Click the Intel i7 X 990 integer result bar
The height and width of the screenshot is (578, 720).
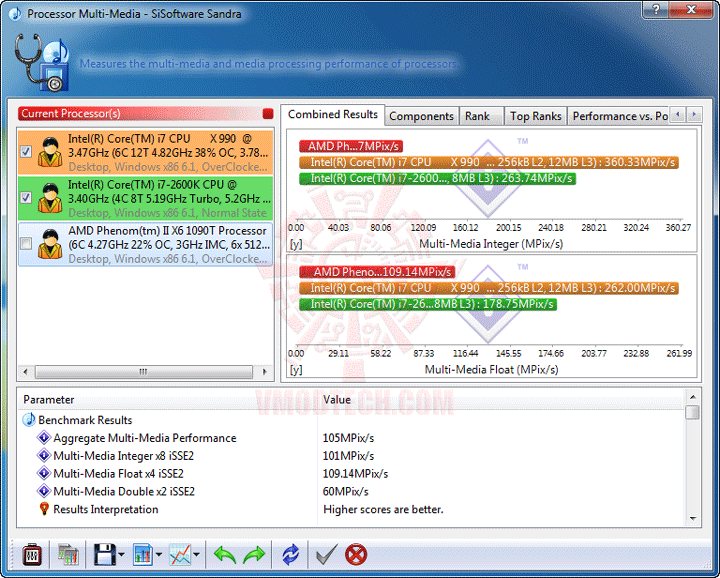point(489,163)
